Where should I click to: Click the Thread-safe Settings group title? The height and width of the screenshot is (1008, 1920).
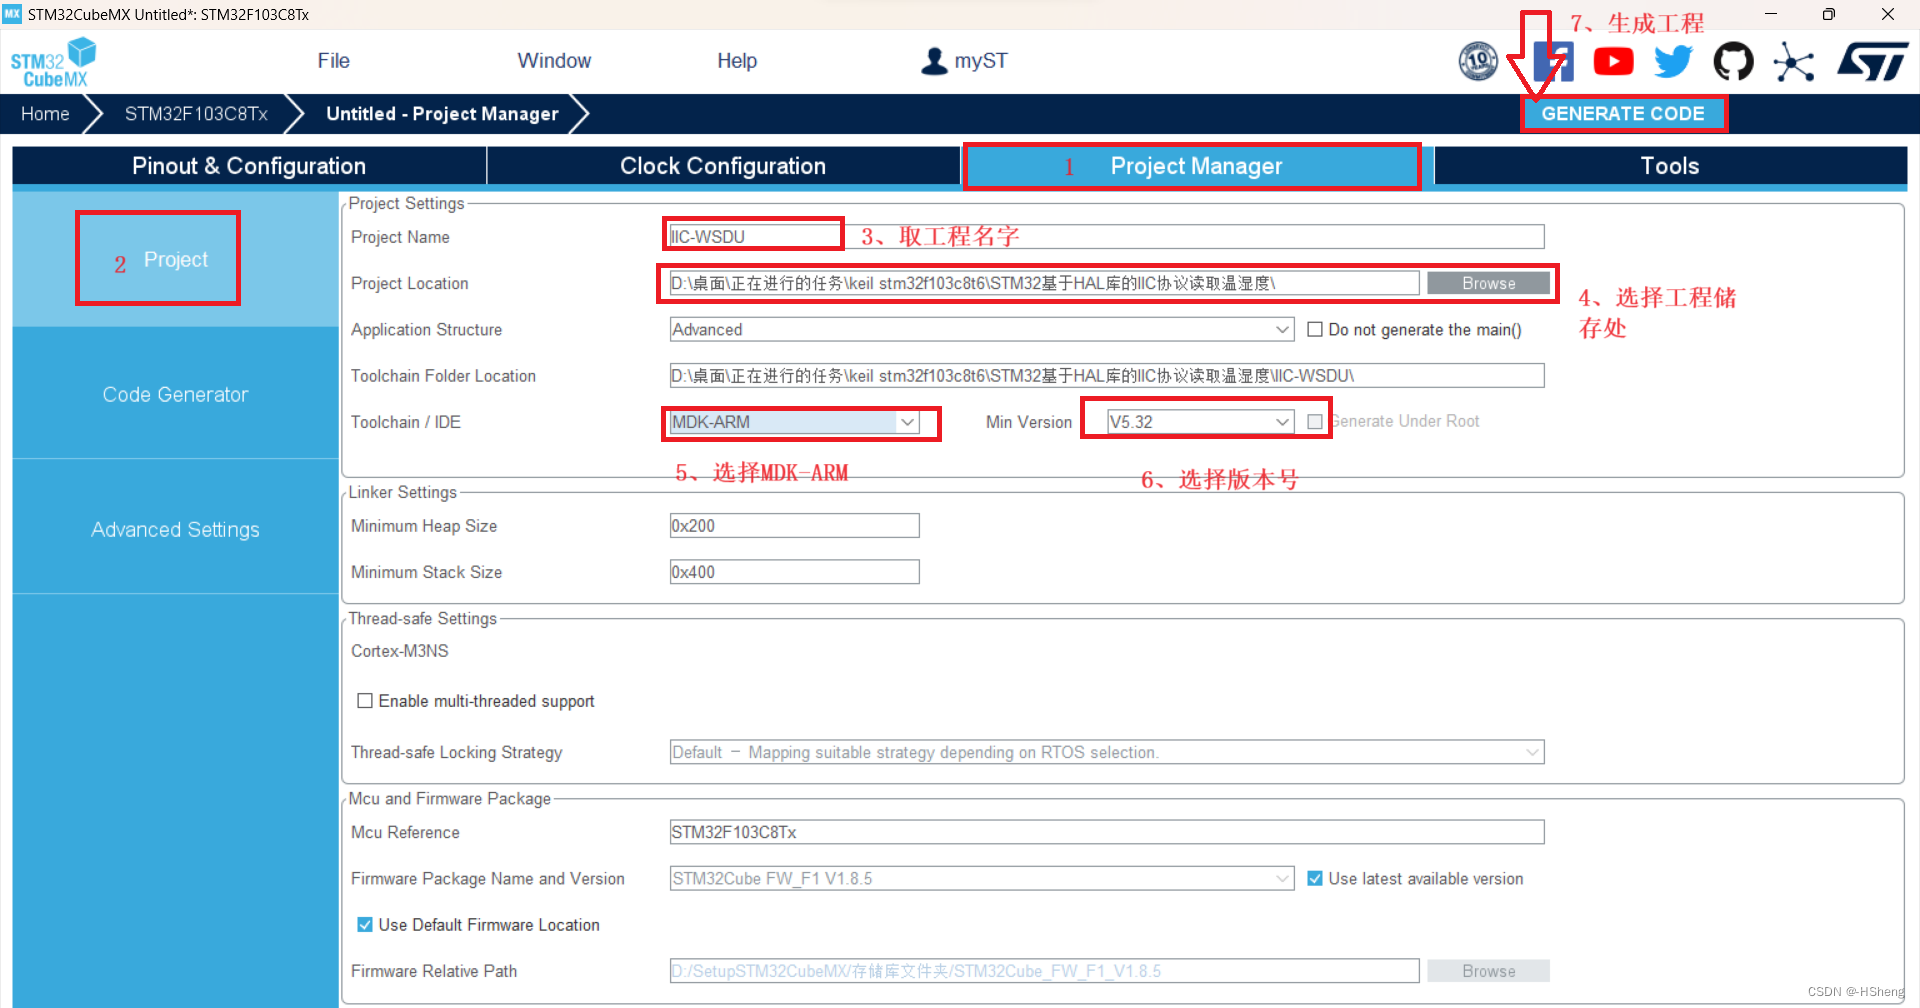pos(422,619)
